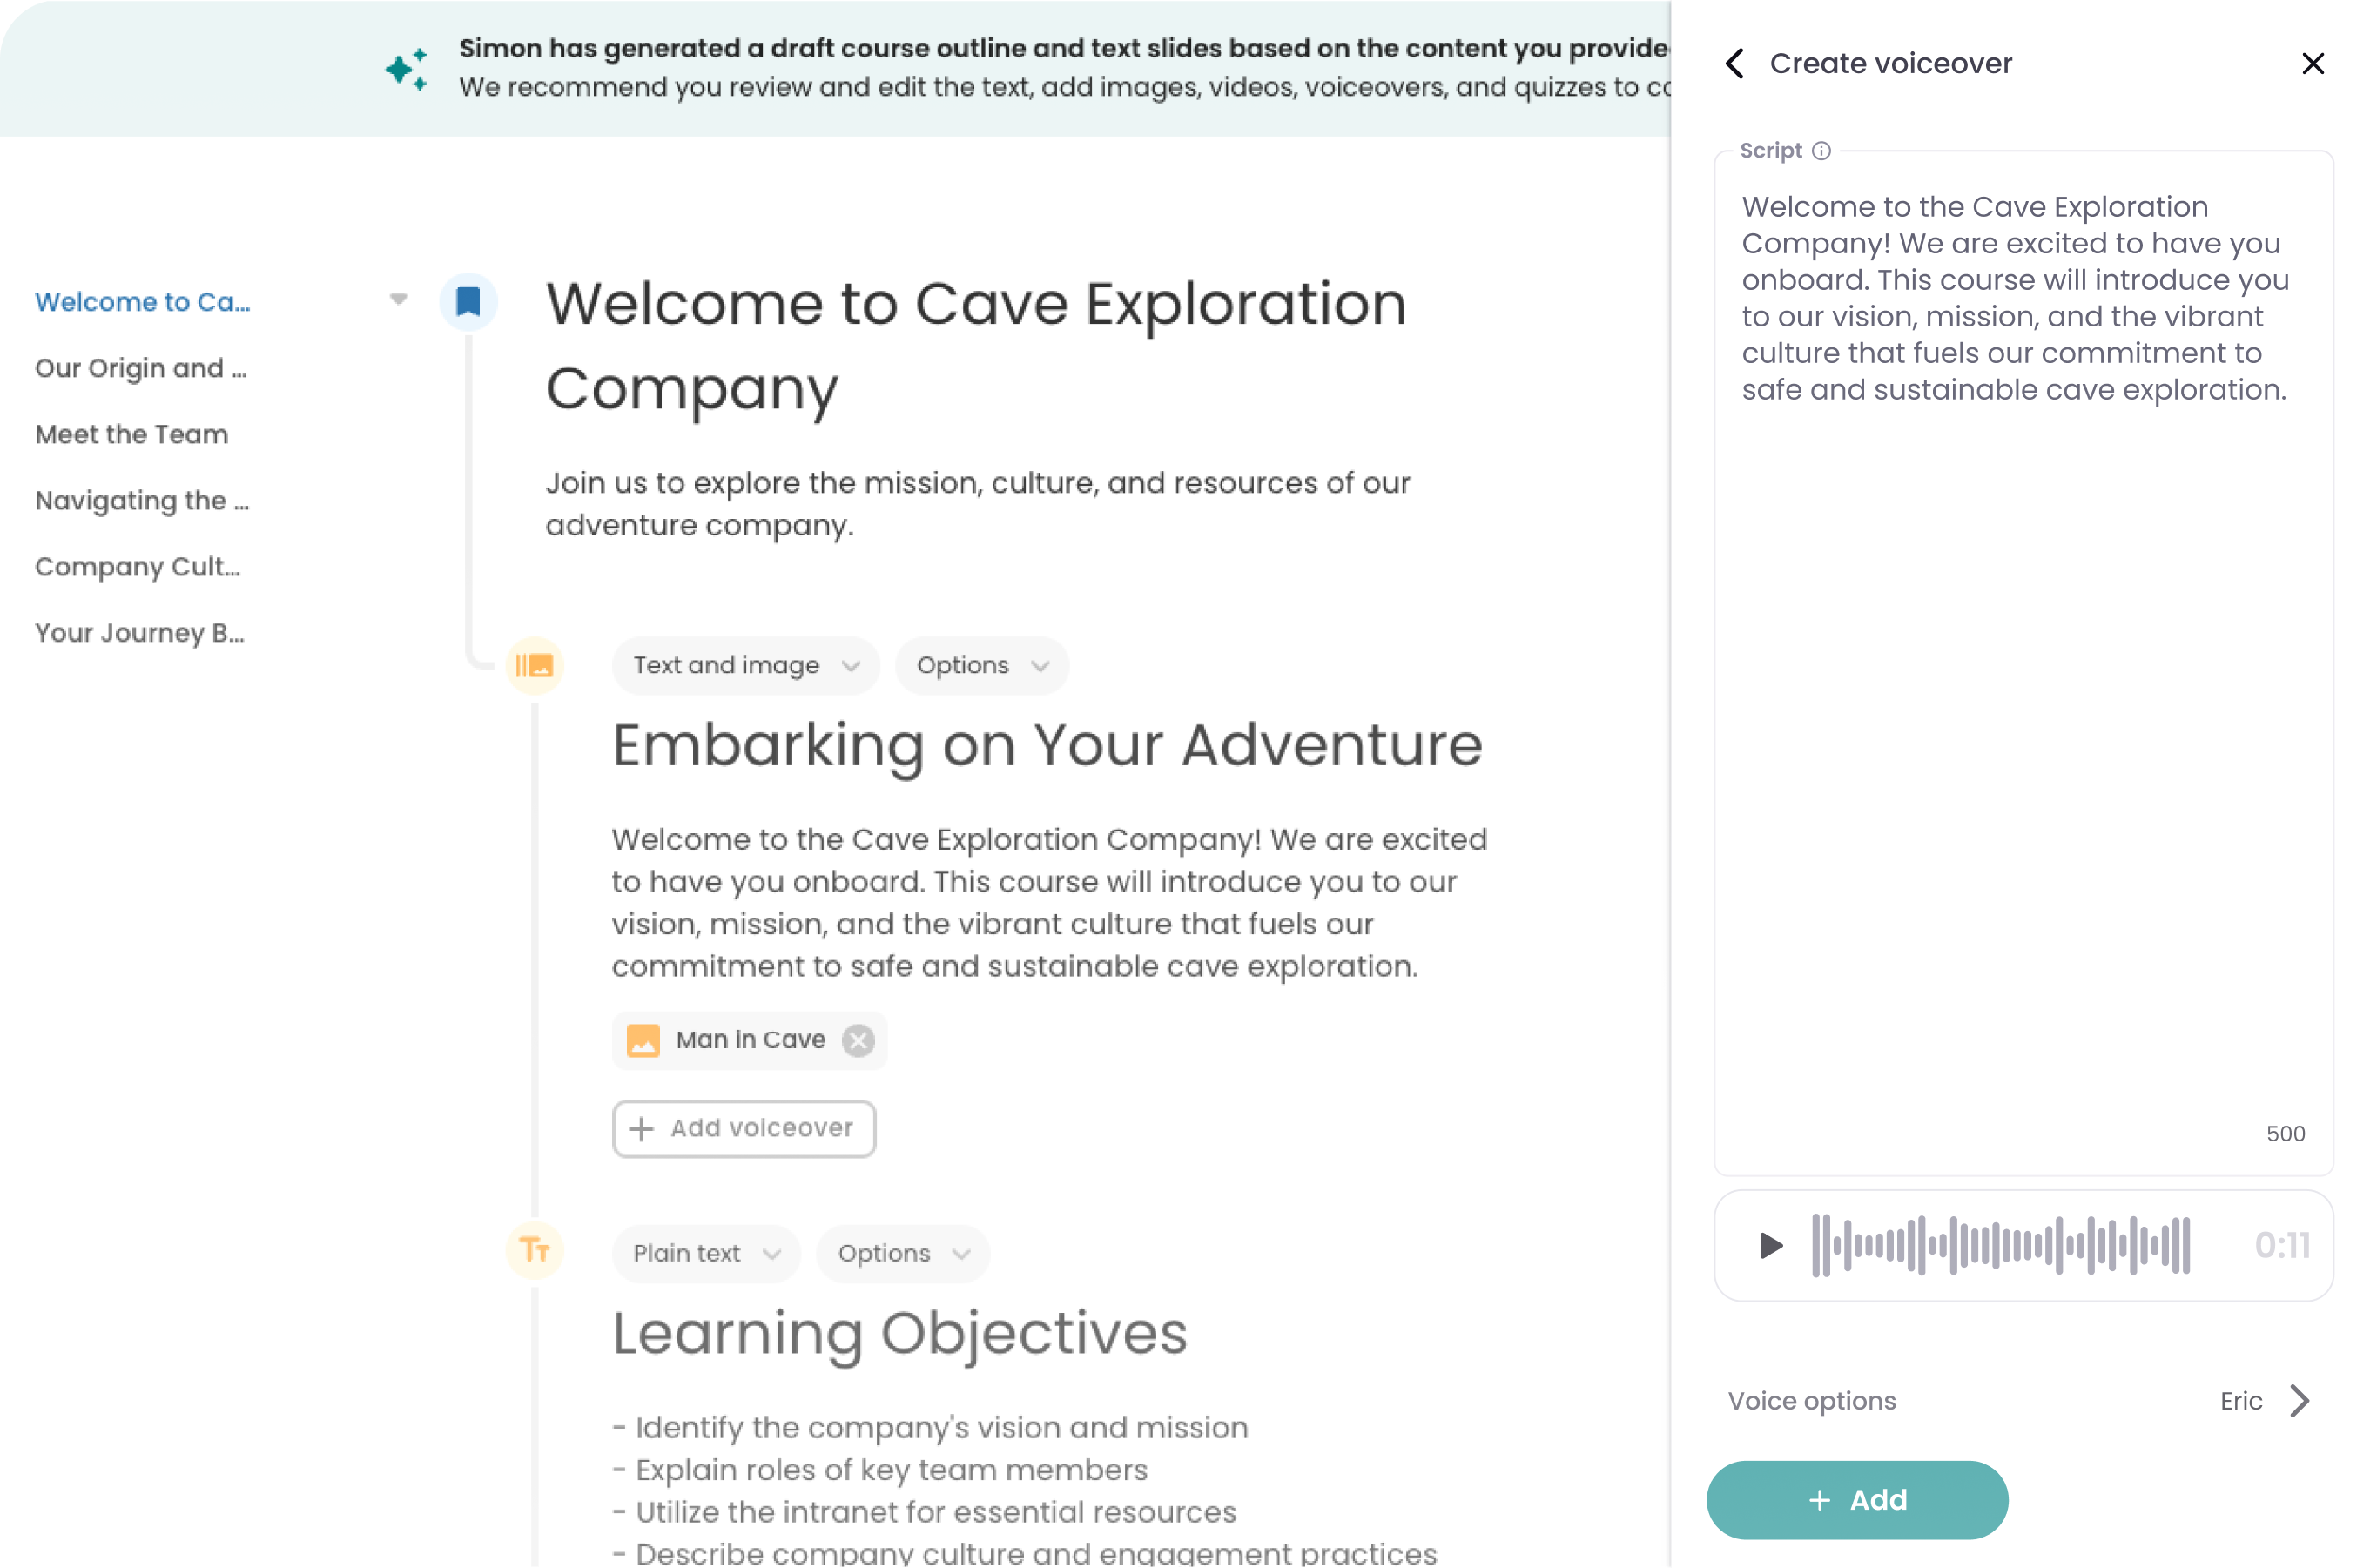Open the Text and image dropdown
Screen dimensions: 2377x1568
pos(745,665)
